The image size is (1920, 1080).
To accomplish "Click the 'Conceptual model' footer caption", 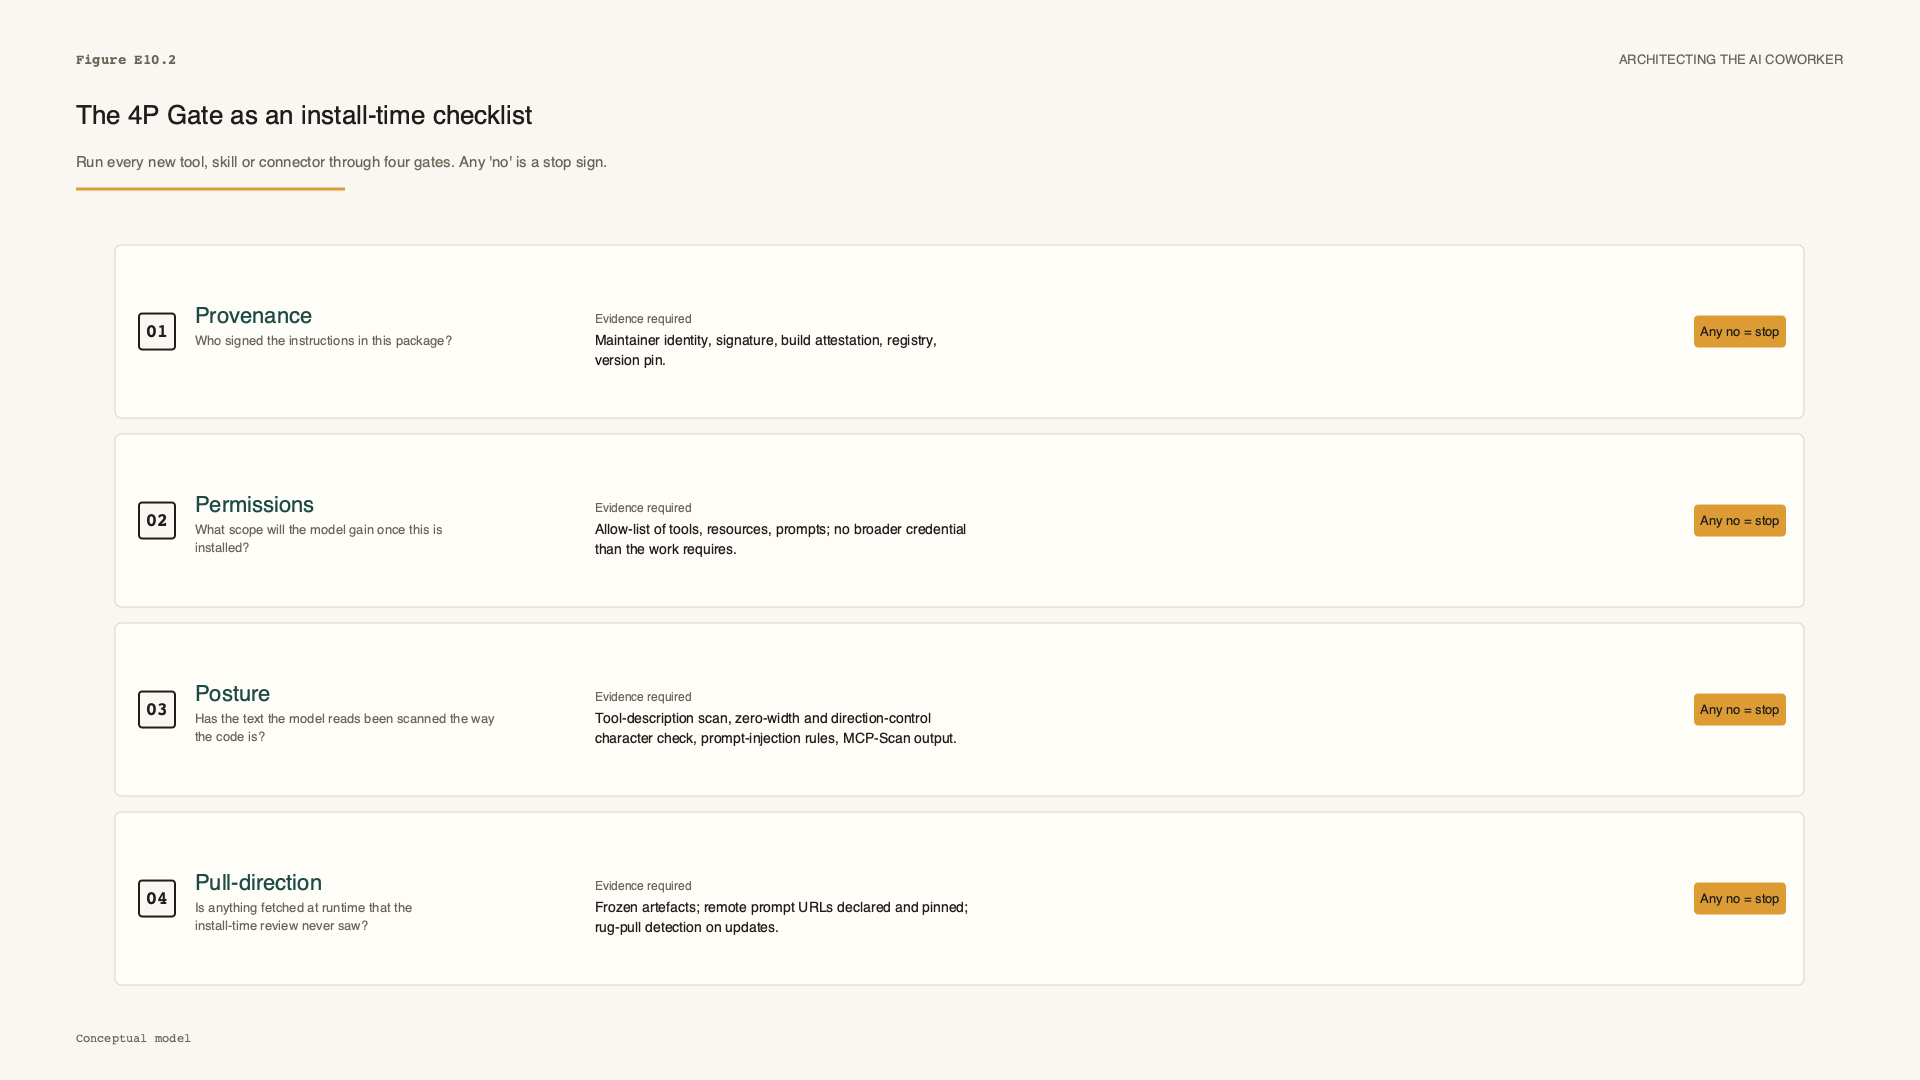I will (133, 1038).
